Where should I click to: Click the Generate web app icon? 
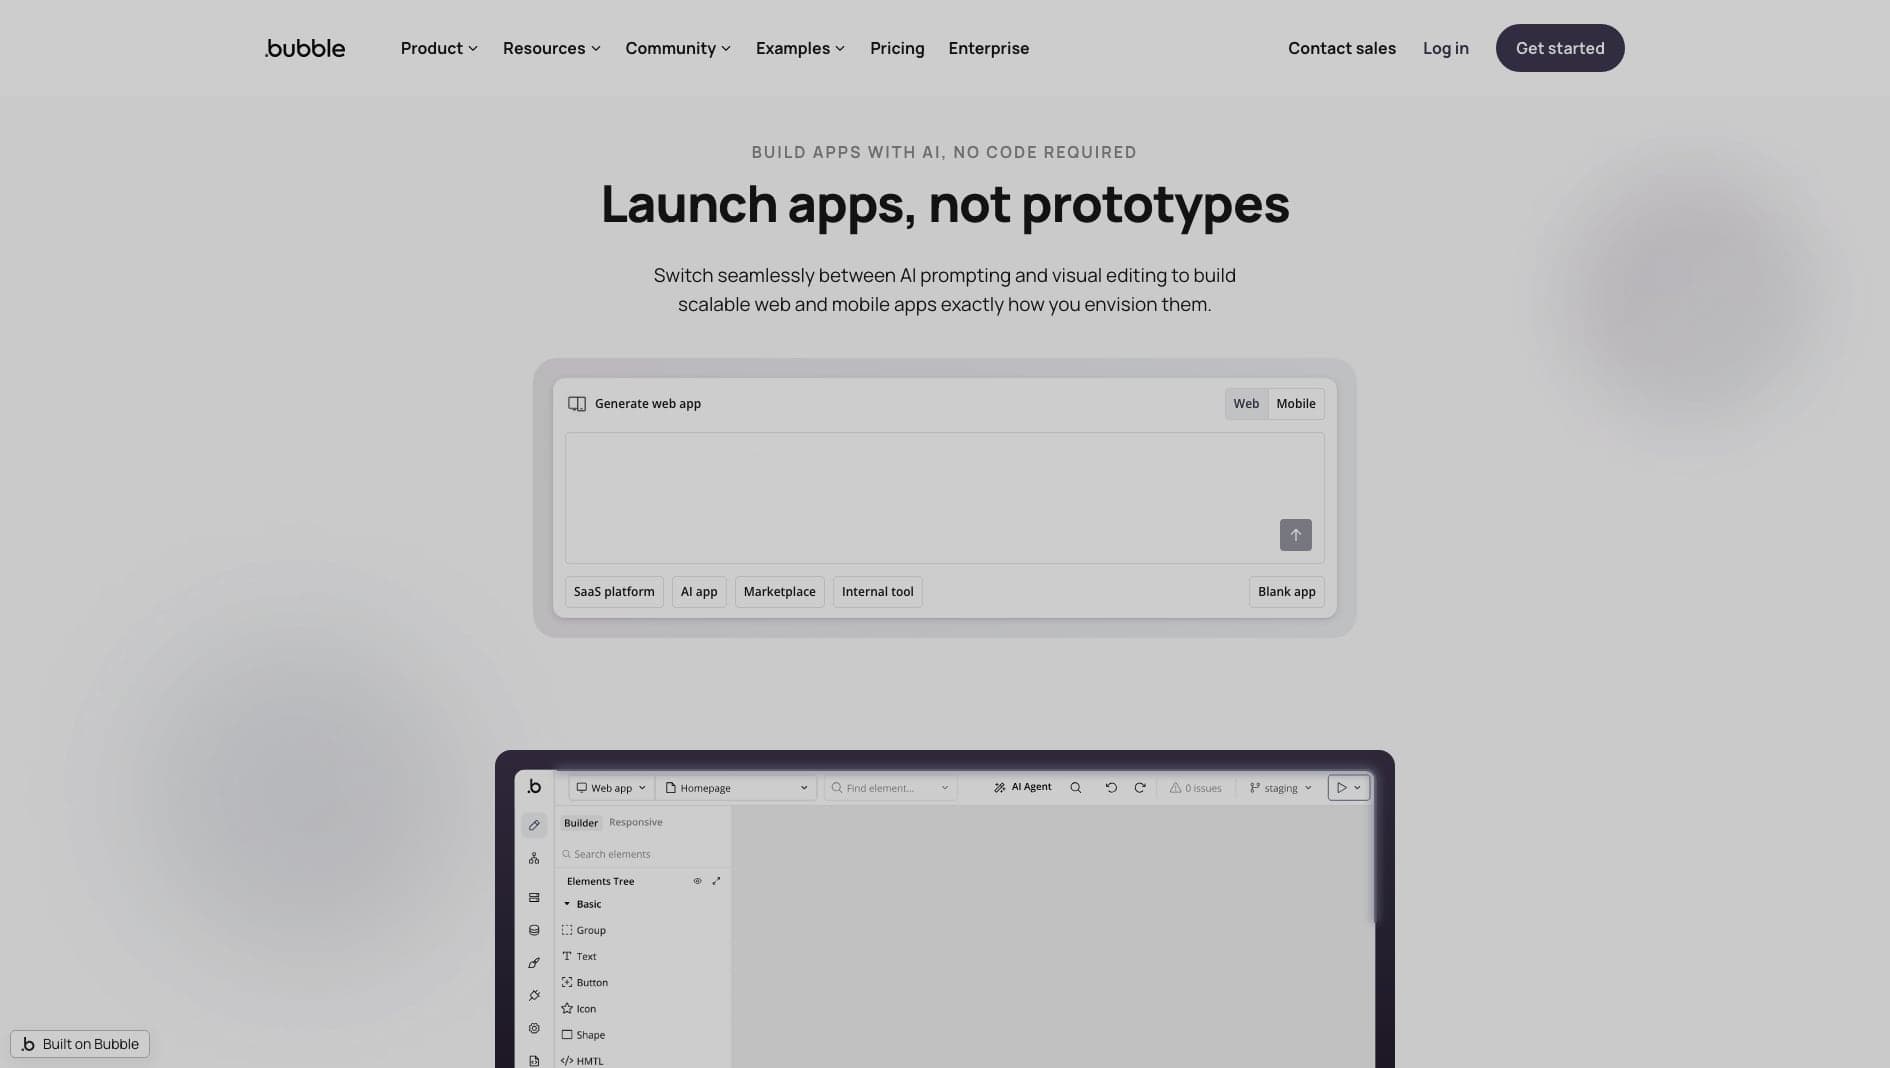pyautogui.click(x=577, y=404)
